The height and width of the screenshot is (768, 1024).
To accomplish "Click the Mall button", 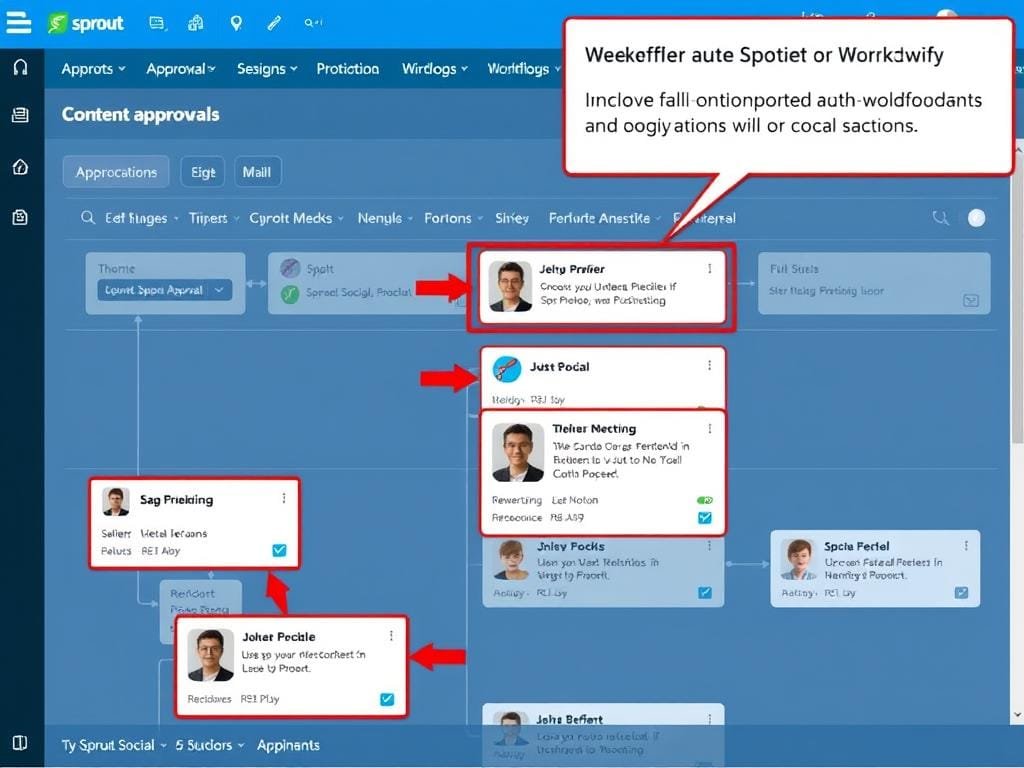I will pos(257,172).
